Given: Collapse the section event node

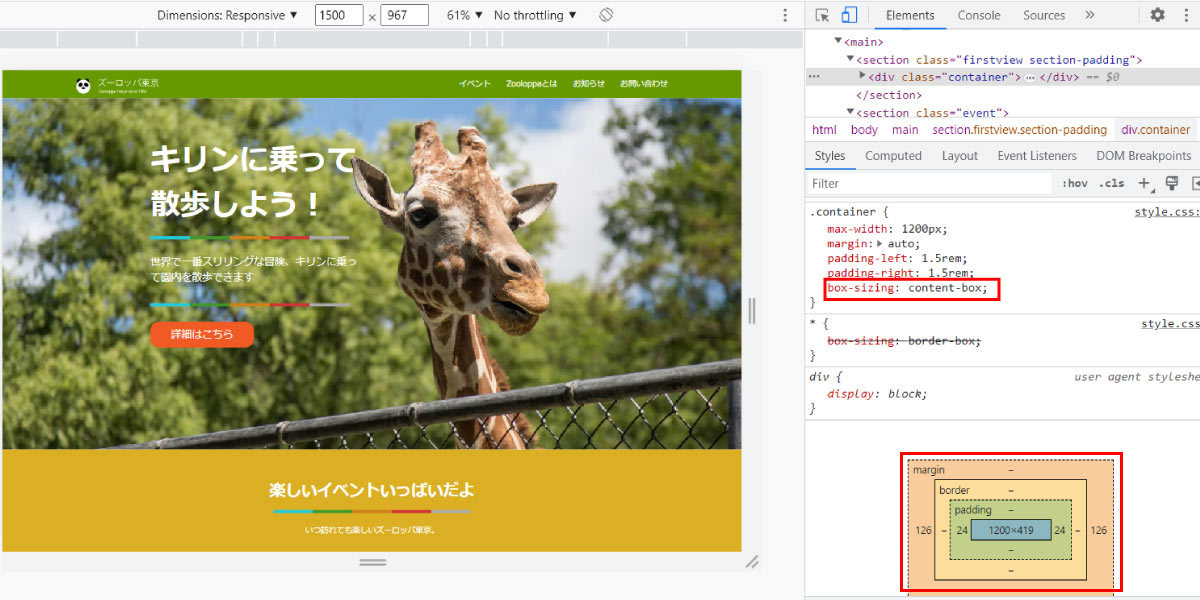Looking at the screenshot, I should 850,113.
